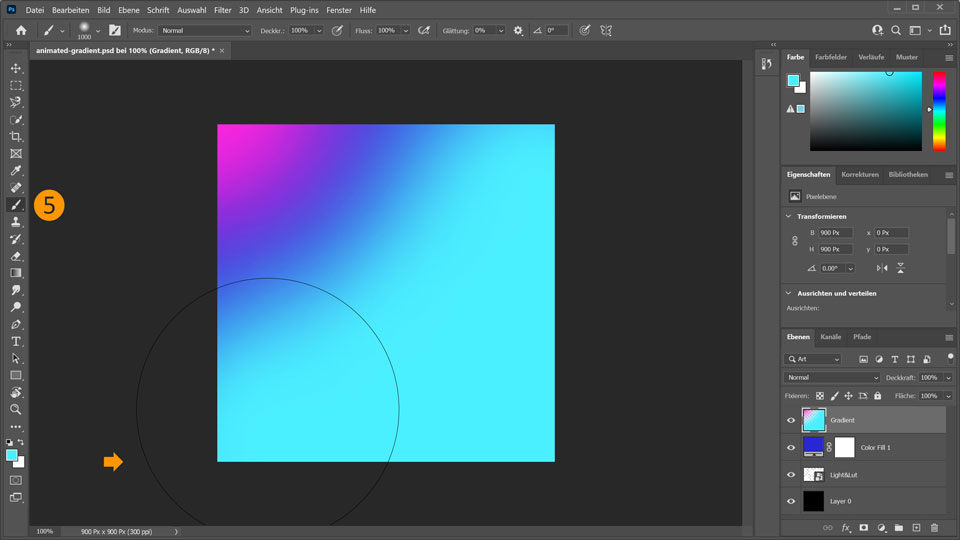The image size is (960, 540).
Task: Delete layer using the trash icon
Action: 934,527
